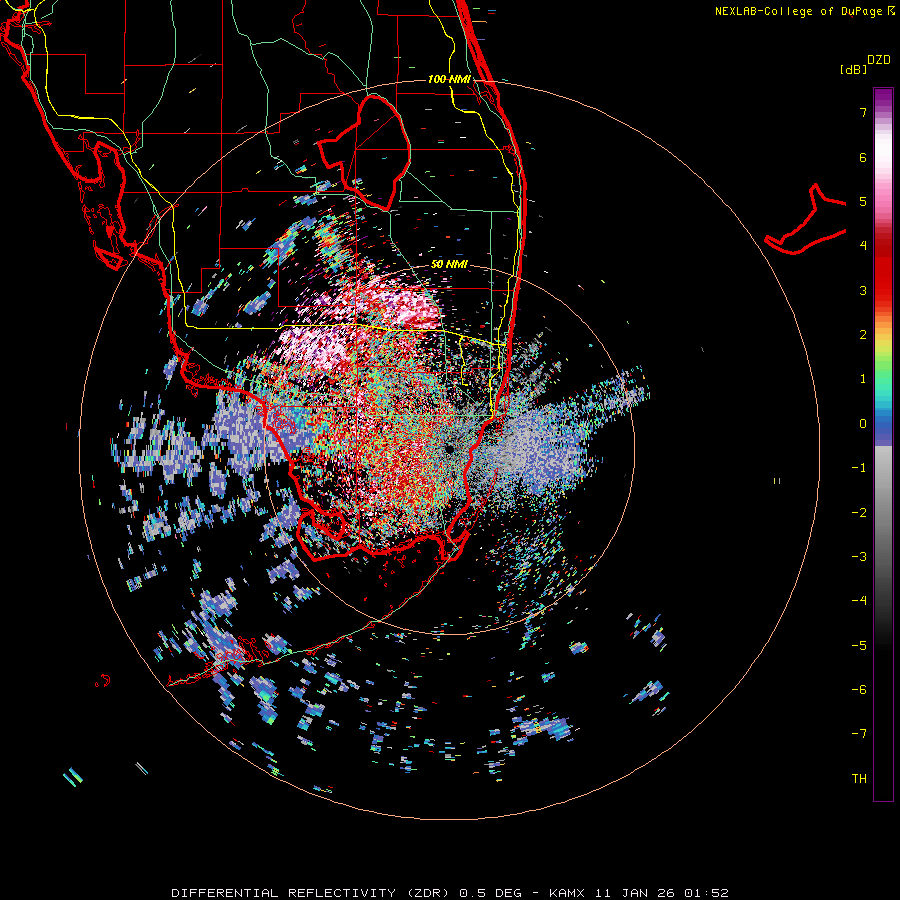This screenshot has height=900, width=900.
Task: Click the red Bahamas island outline at right
Action: pos(806,219)
